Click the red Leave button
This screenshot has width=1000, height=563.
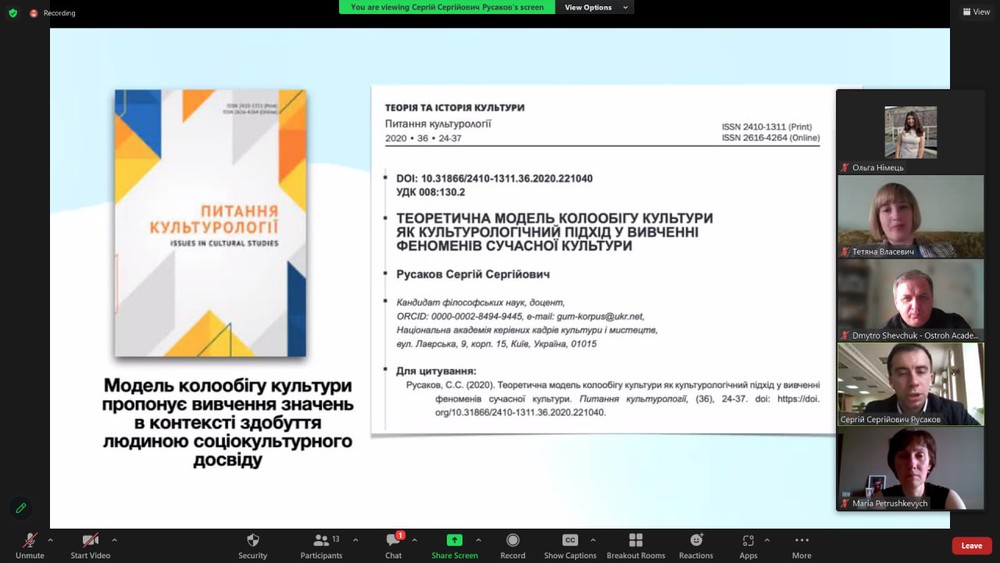point(971,545)
